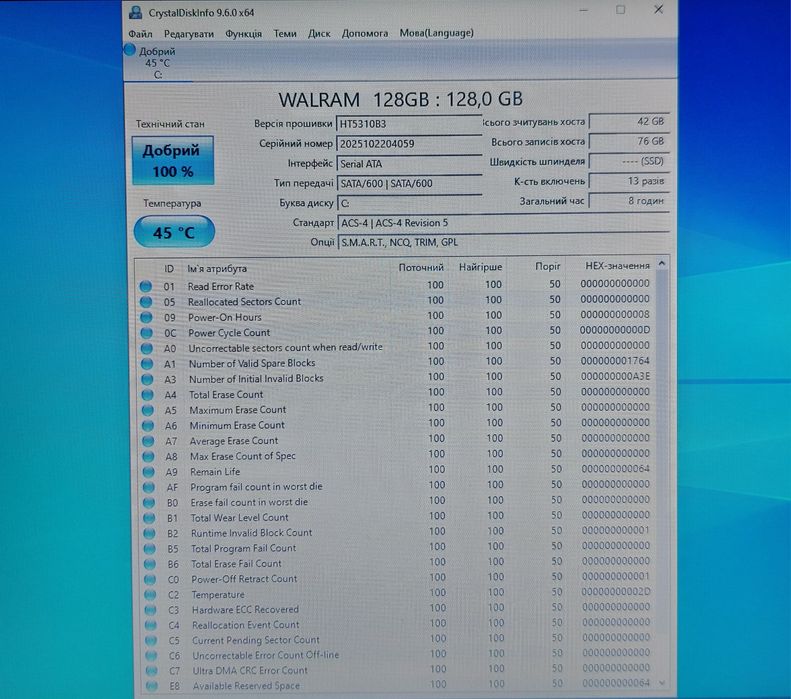Click the status dot for Average Erase Count
The image size is (791, 699).
(x=148, y=441)
